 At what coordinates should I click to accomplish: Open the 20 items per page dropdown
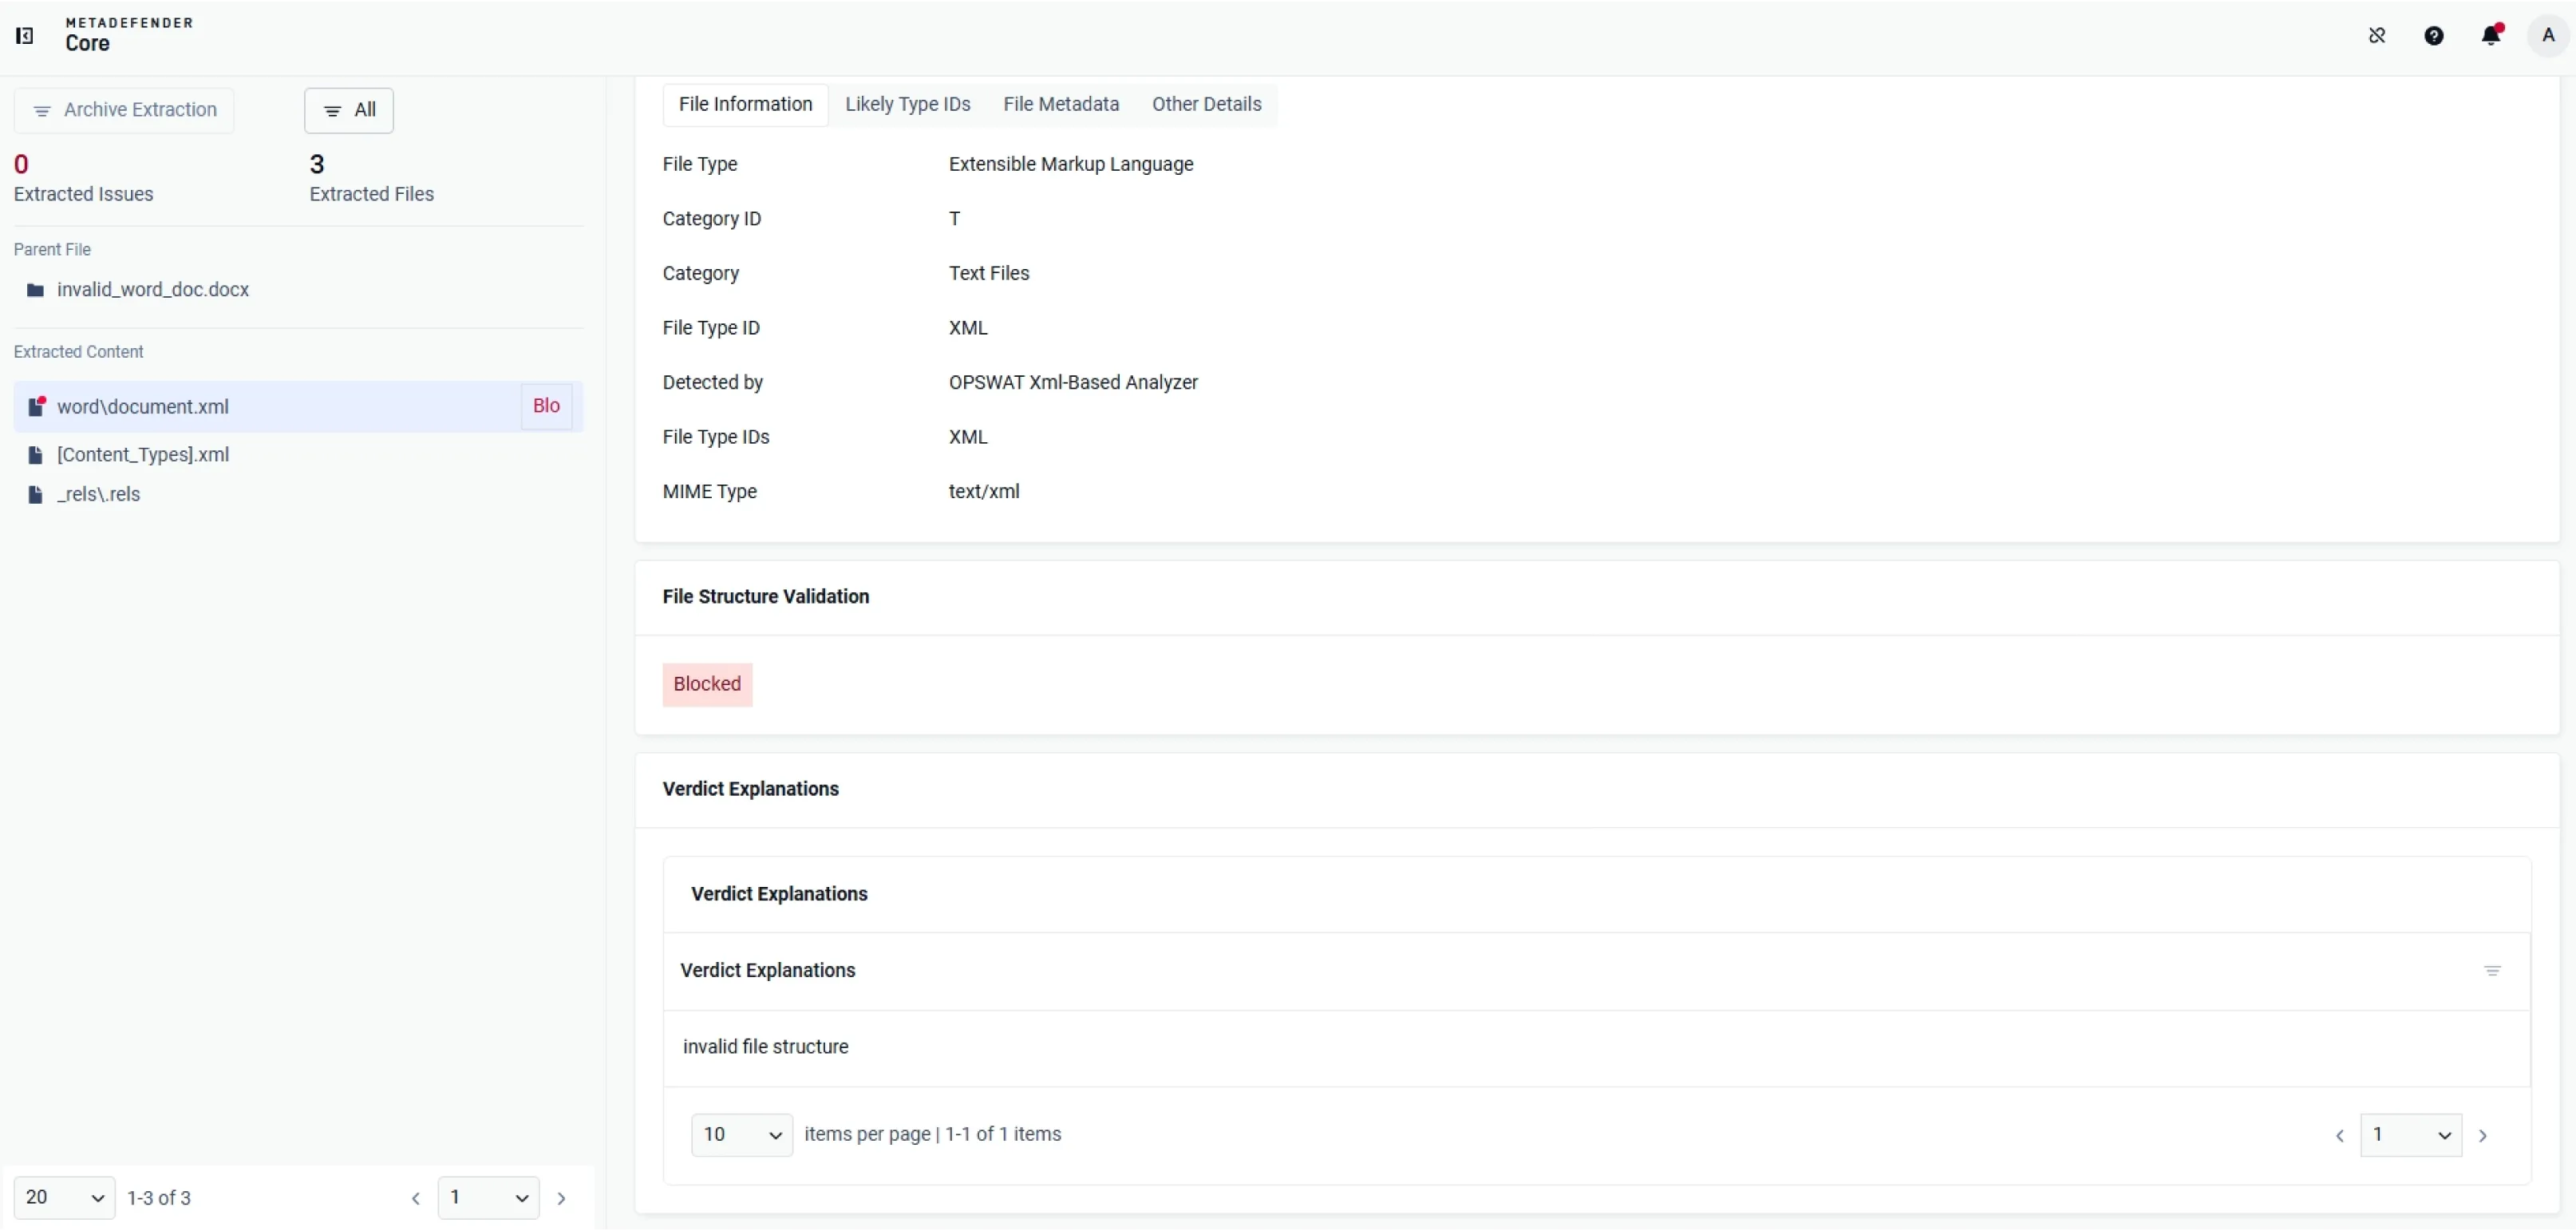(x=65, y=1198)
